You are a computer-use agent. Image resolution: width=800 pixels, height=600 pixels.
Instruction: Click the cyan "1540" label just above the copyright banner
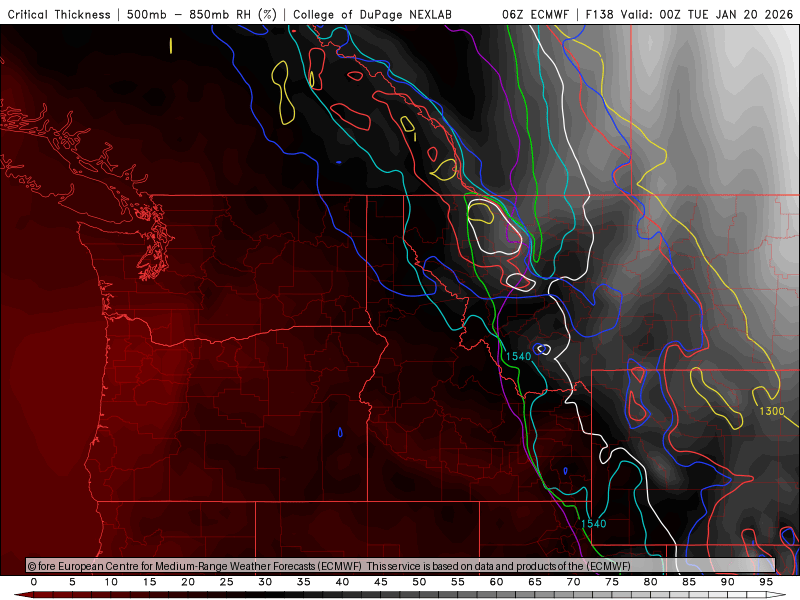point(593,523)
